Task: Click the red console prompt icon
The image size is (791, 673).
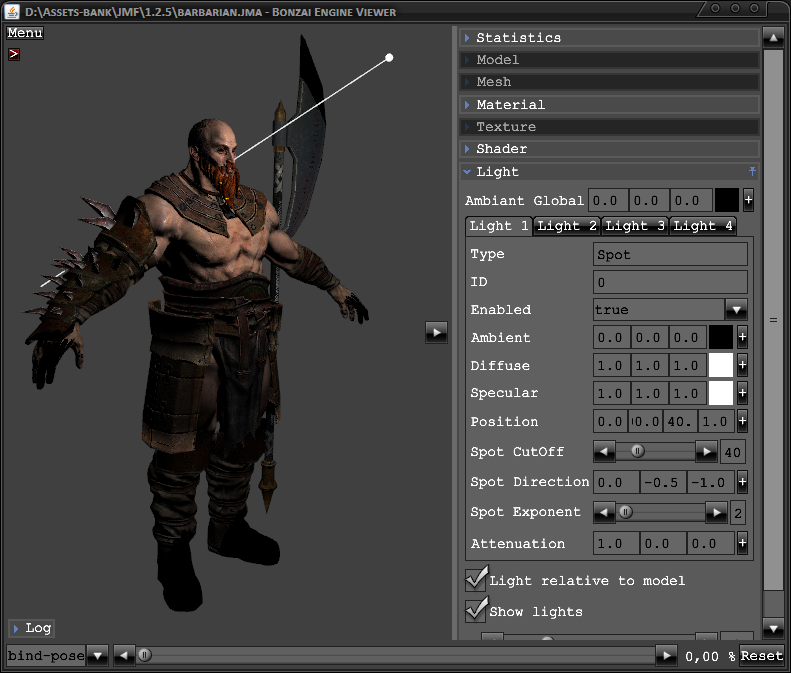Action: coord(14,54)
